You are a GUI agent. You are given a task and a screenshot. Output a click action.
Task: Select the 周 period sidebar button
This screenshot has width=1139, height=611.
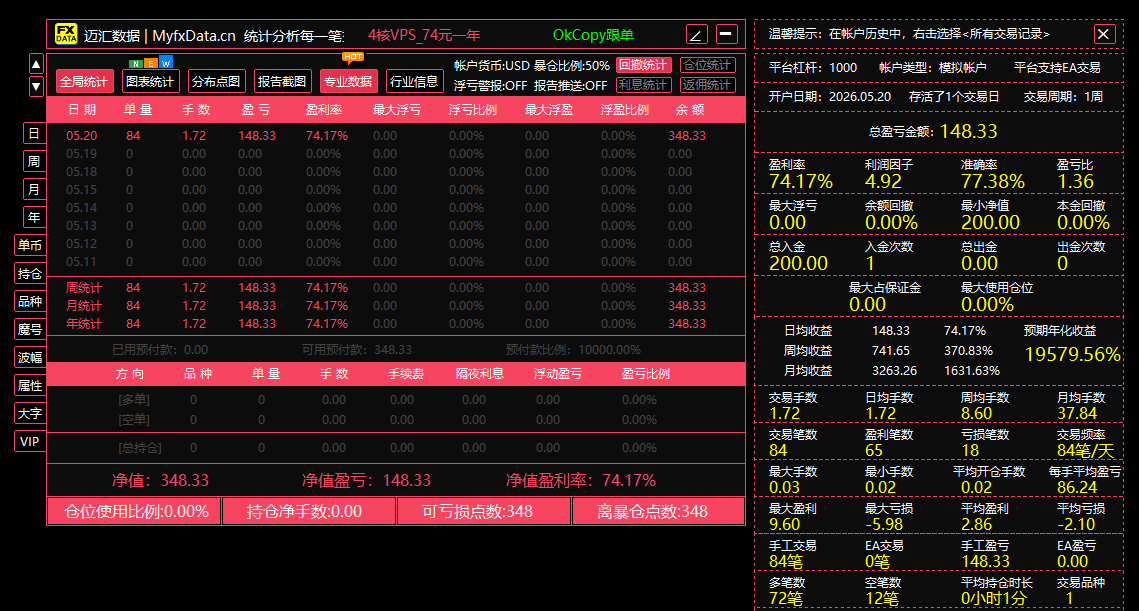[x=34, y=161]
